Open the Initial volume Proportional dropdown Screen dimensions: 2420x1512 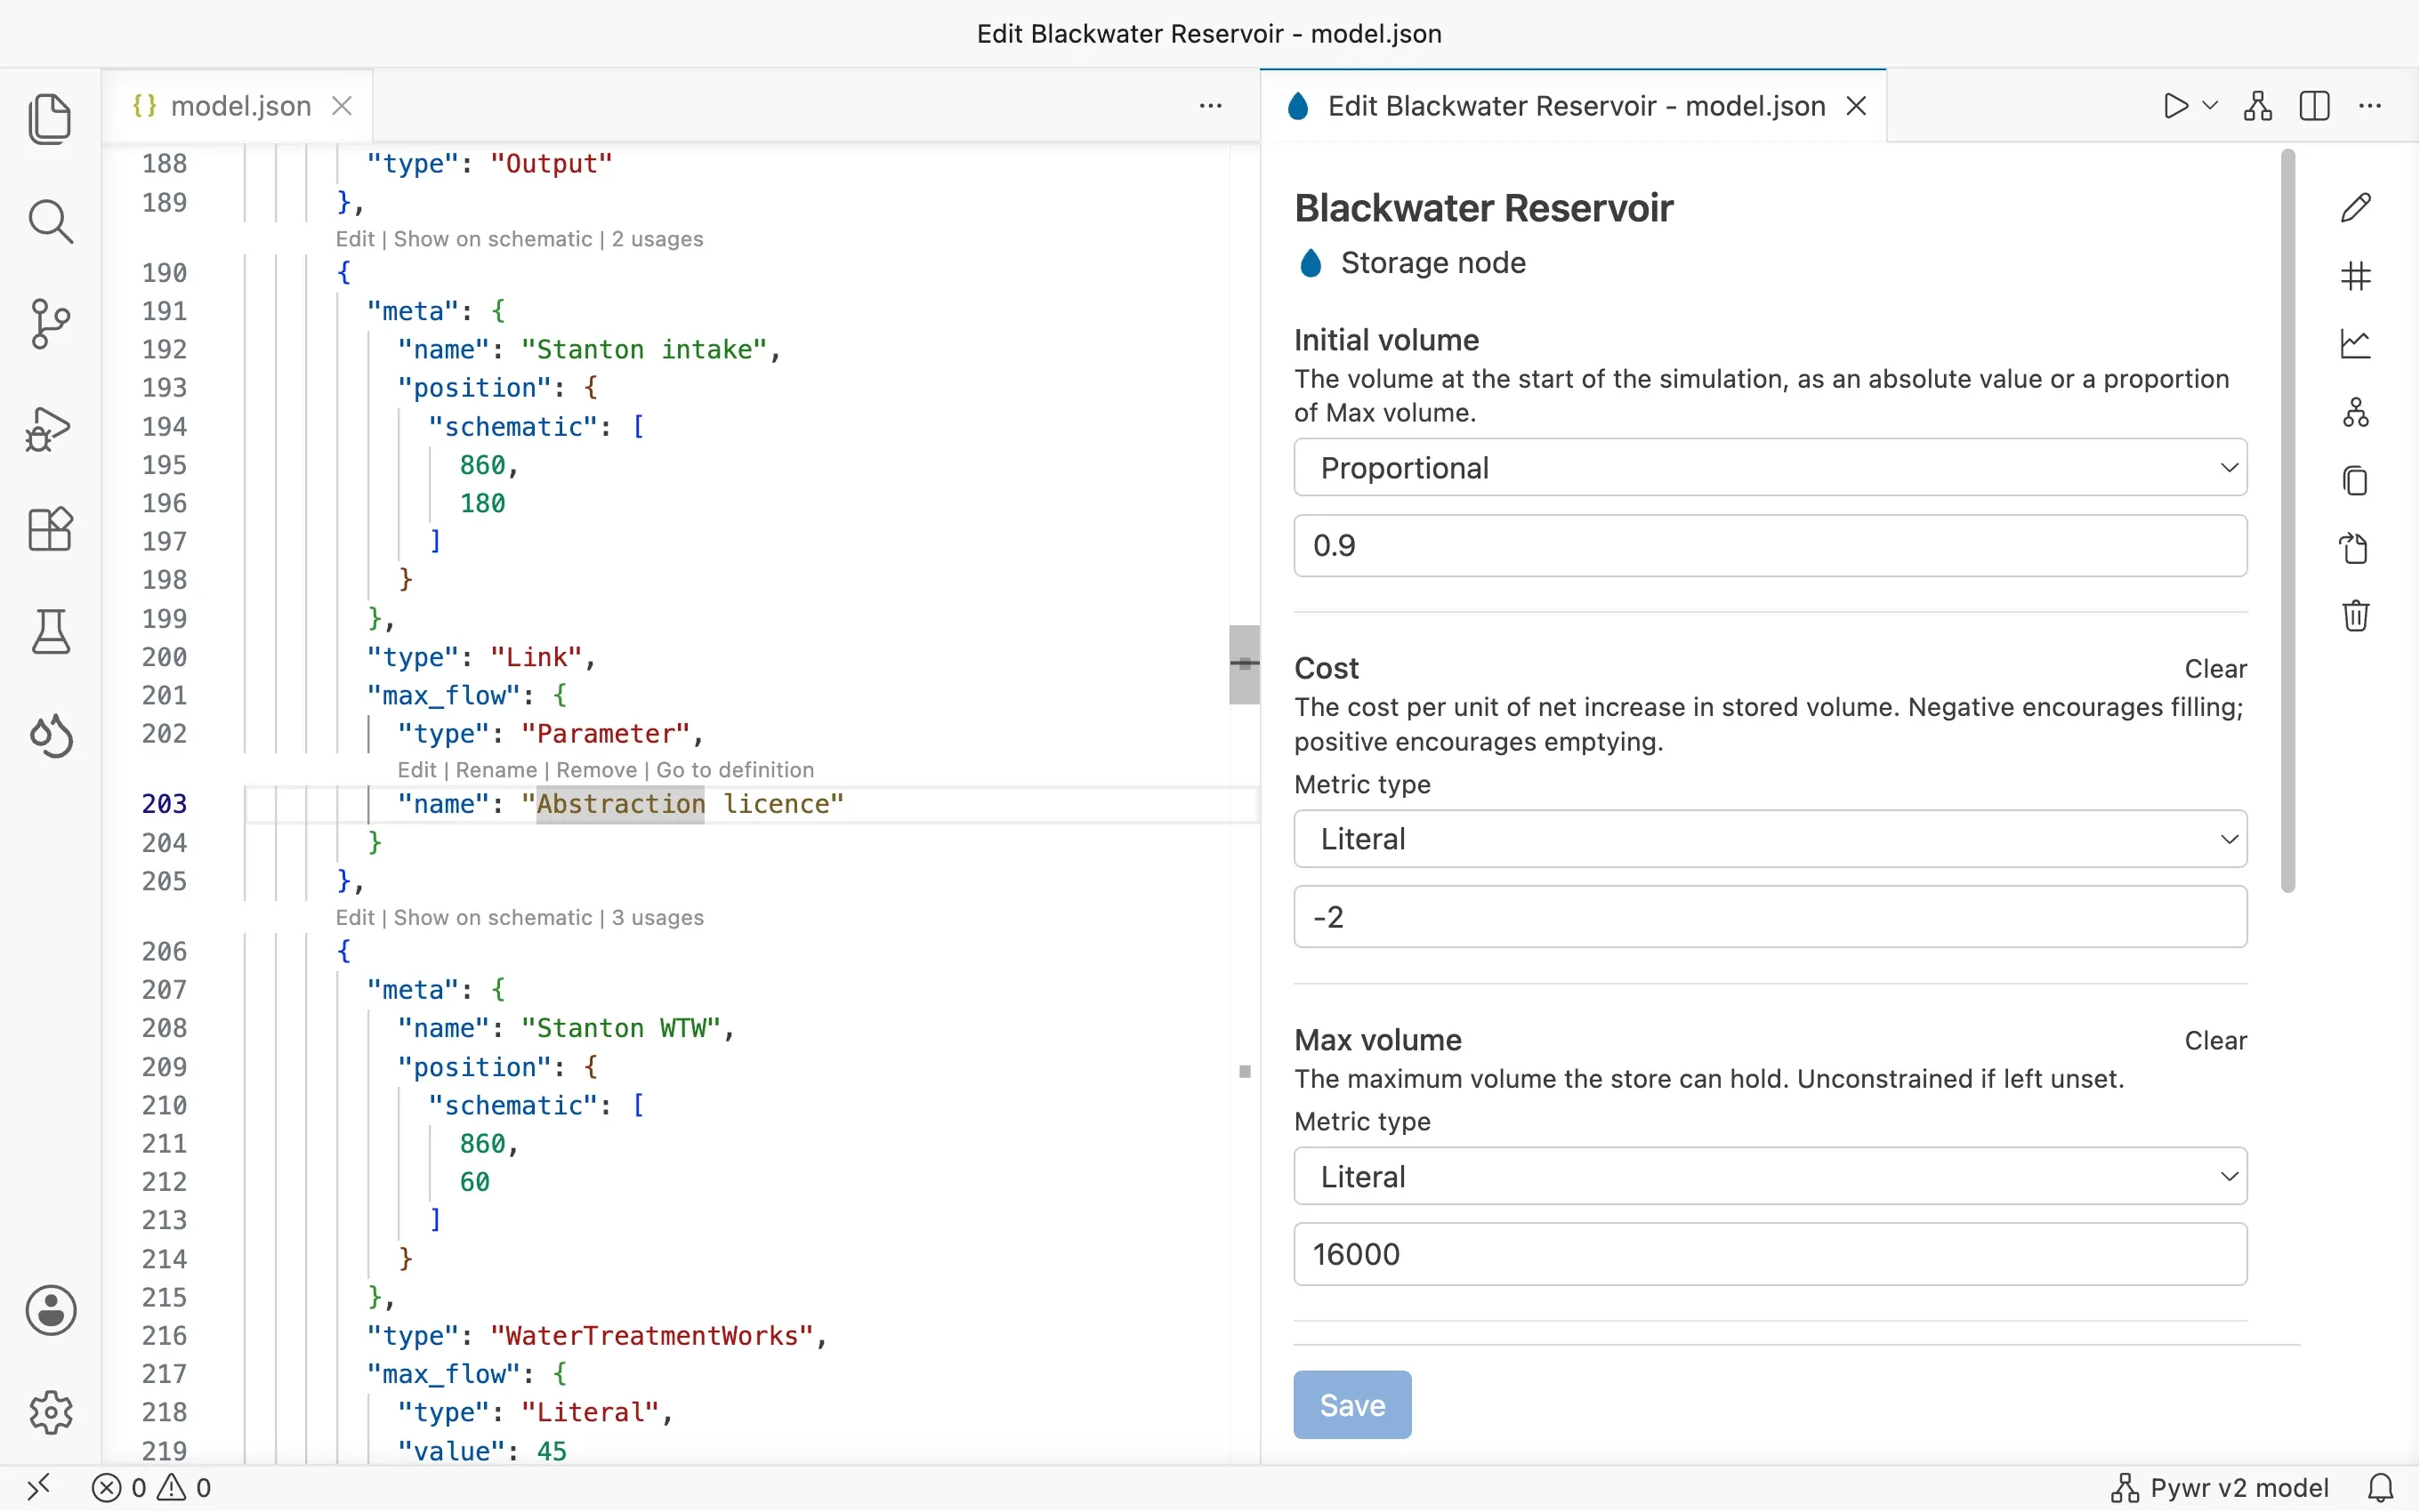coord(1770,468)
